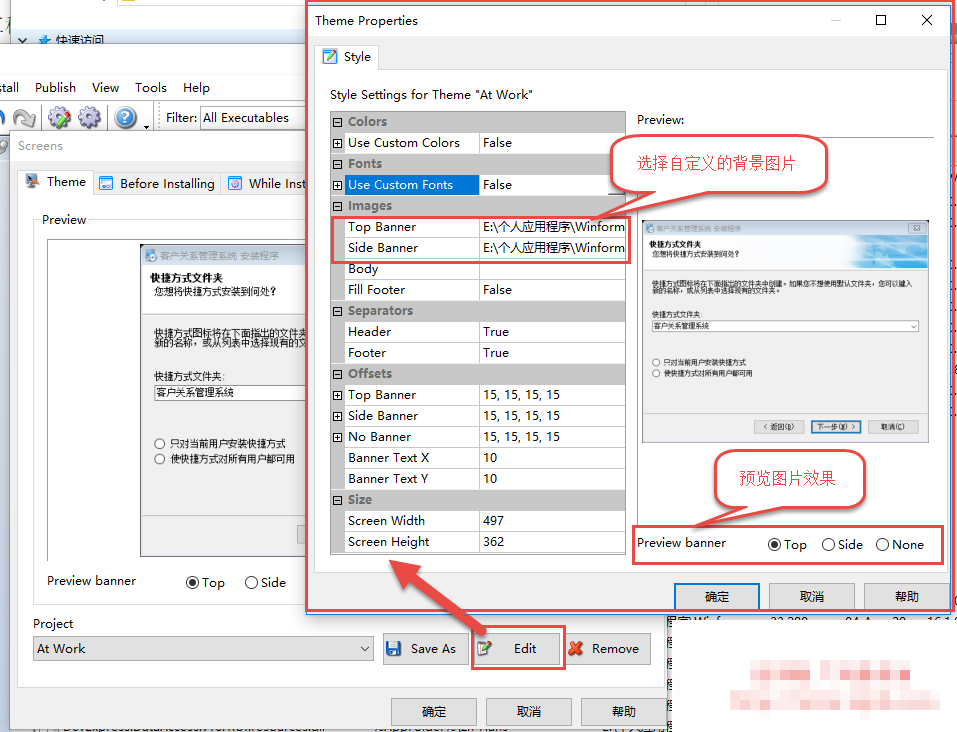Open the blue question mark help icon
This screenshot has height=732, width=957.
(x=126, y=117)
